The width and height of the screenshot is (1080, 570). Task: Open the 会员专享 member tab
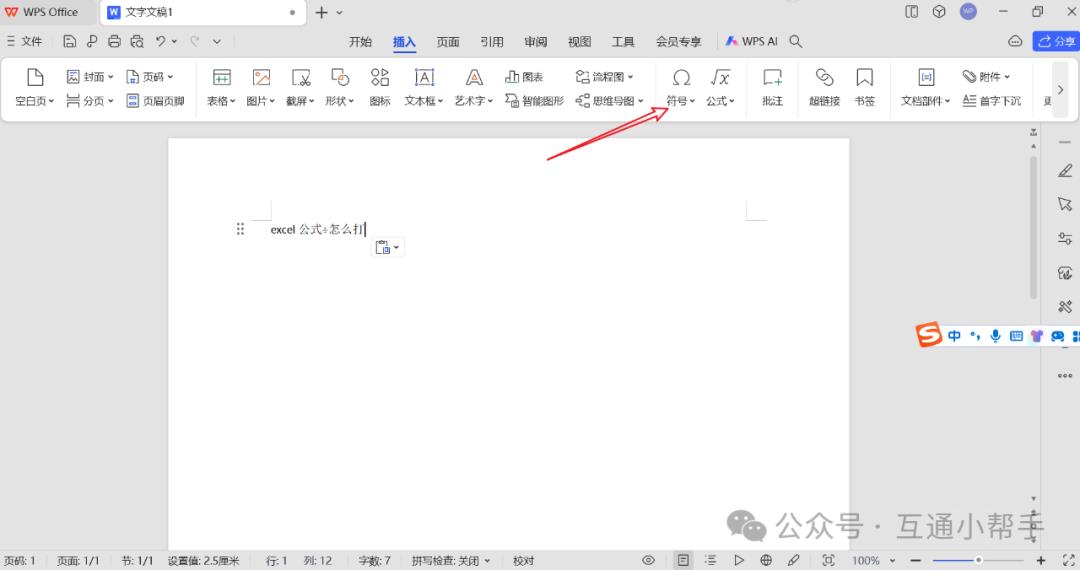[x=678, y=41]
